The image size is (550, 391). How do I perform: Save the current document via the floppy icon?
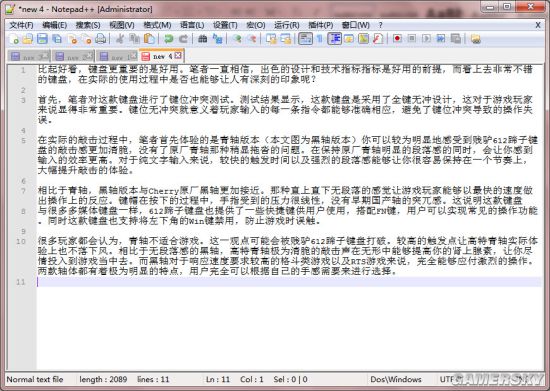click(42, 39)
